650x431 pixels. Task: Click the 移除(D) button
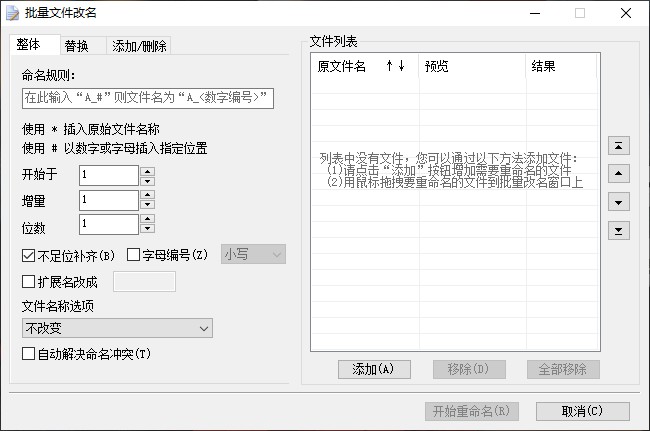tap(469, 369)
